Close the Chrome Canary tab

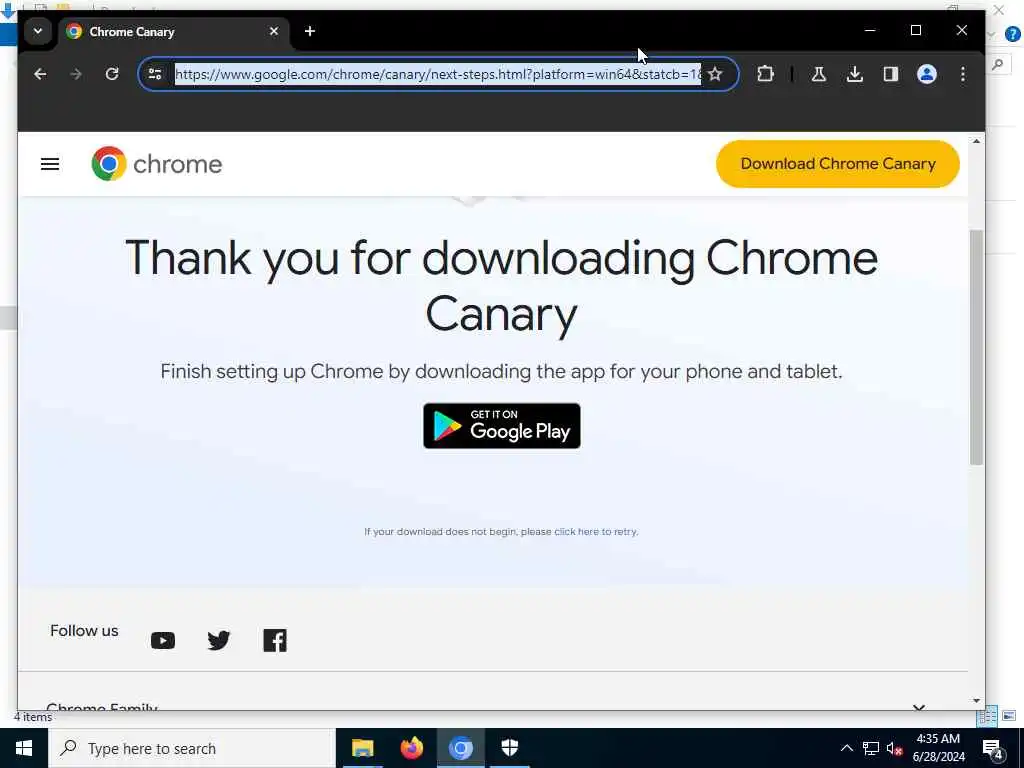tap(274, 31)
